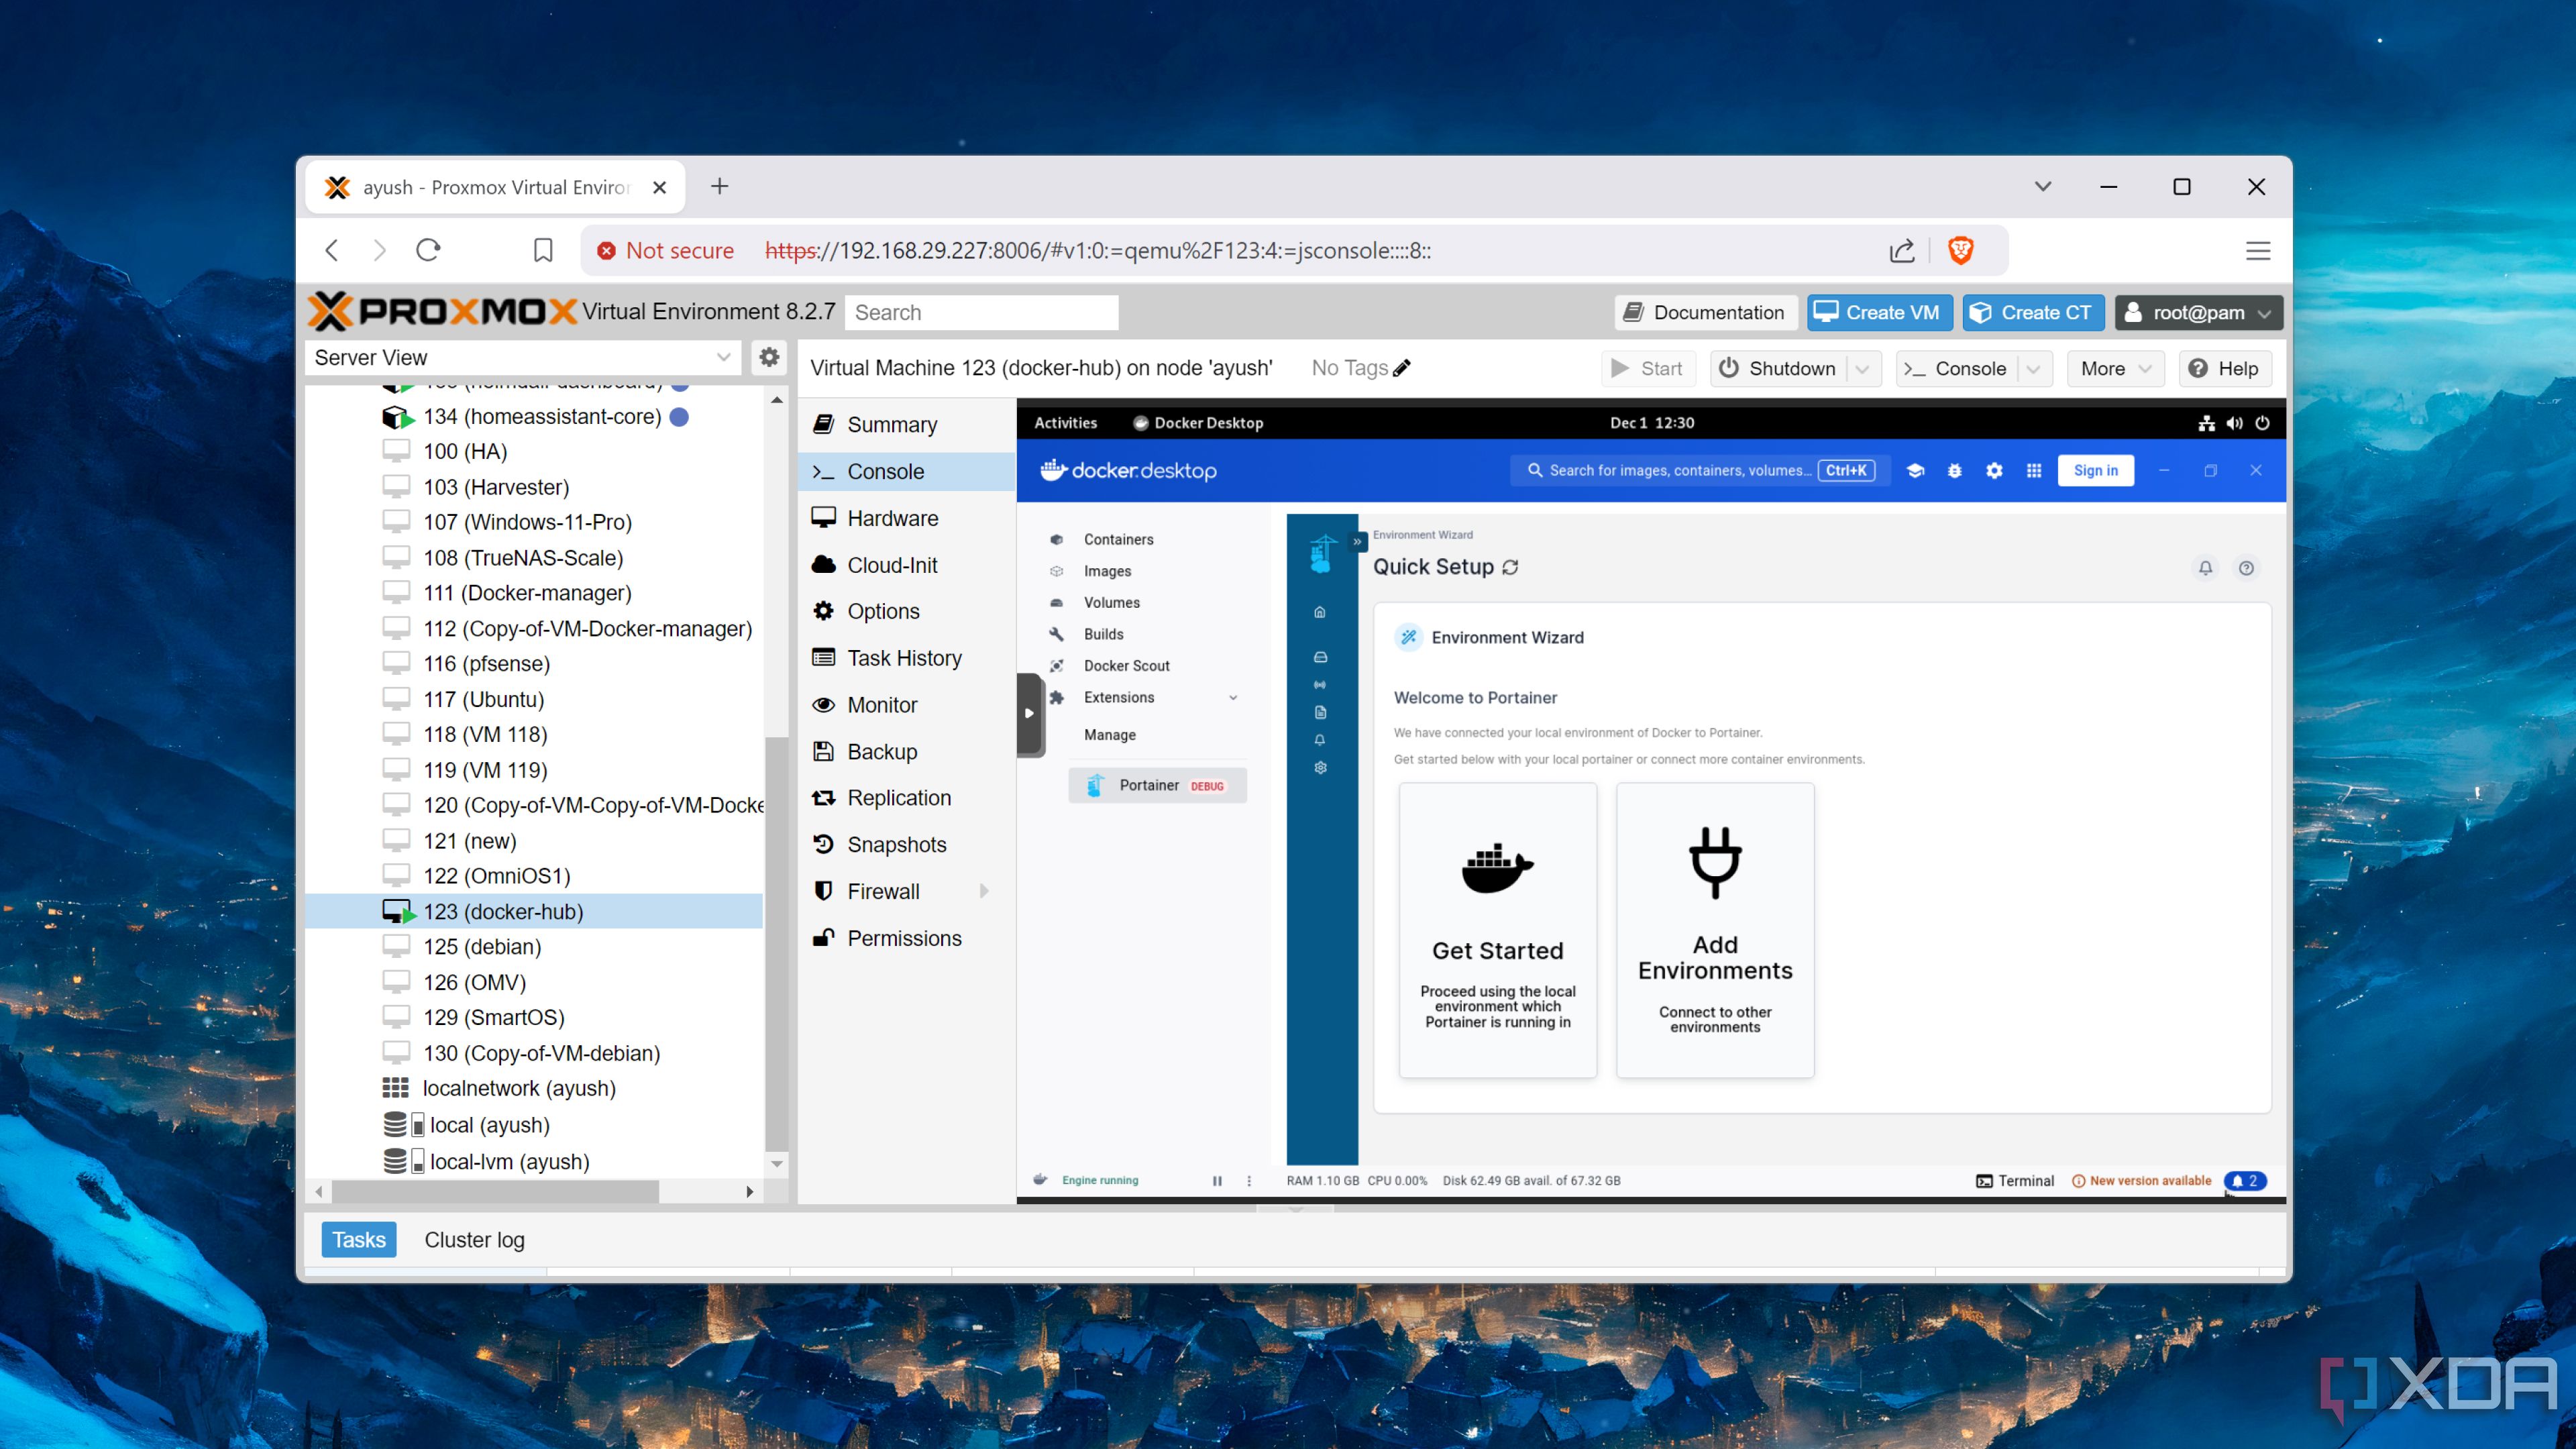This screenshot has width=2576, height=1449.
Task: Switch to the Monitor tab in Proxmox
Action: (x=881, y=704)
